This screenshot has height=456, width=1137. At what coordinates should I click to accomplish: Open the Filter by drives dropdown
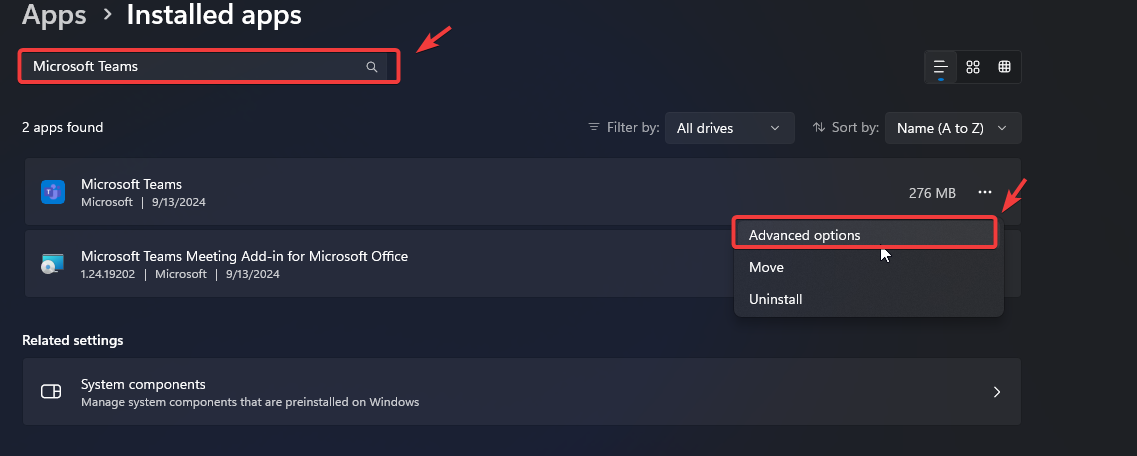(x=729, y=128)
